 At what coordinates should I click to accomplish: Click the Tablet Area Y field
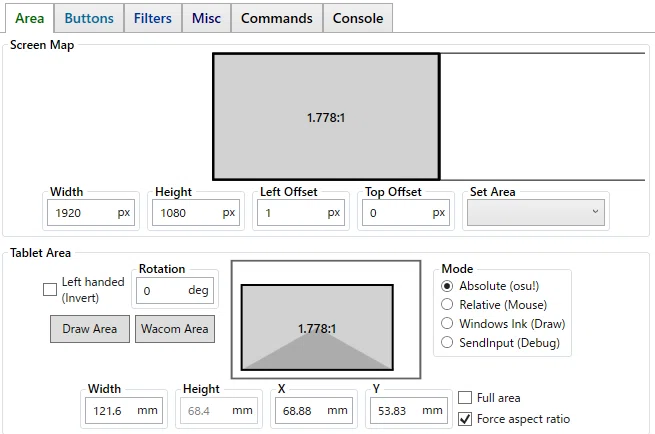click(409, 411)
